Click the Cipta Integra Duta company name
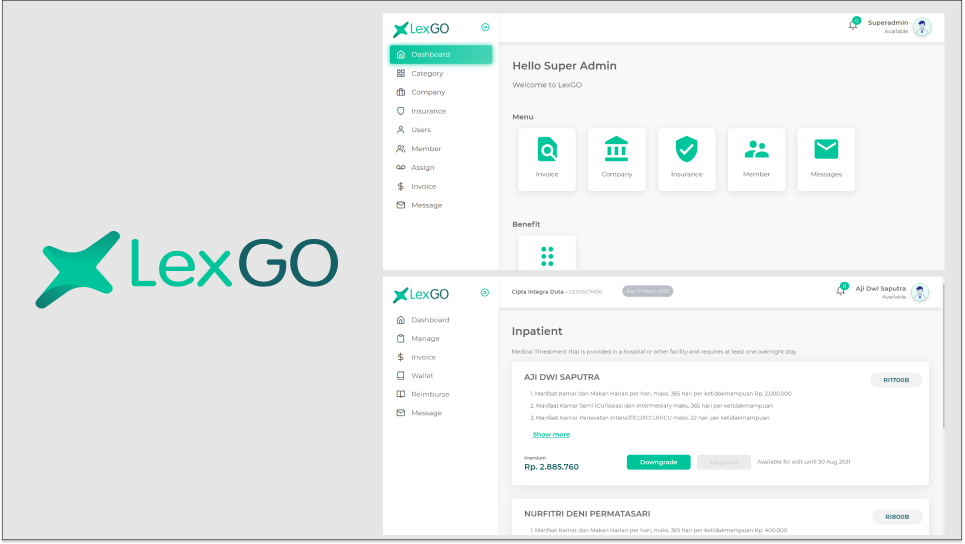Screen dimensions: 965x544 [537, 292]
